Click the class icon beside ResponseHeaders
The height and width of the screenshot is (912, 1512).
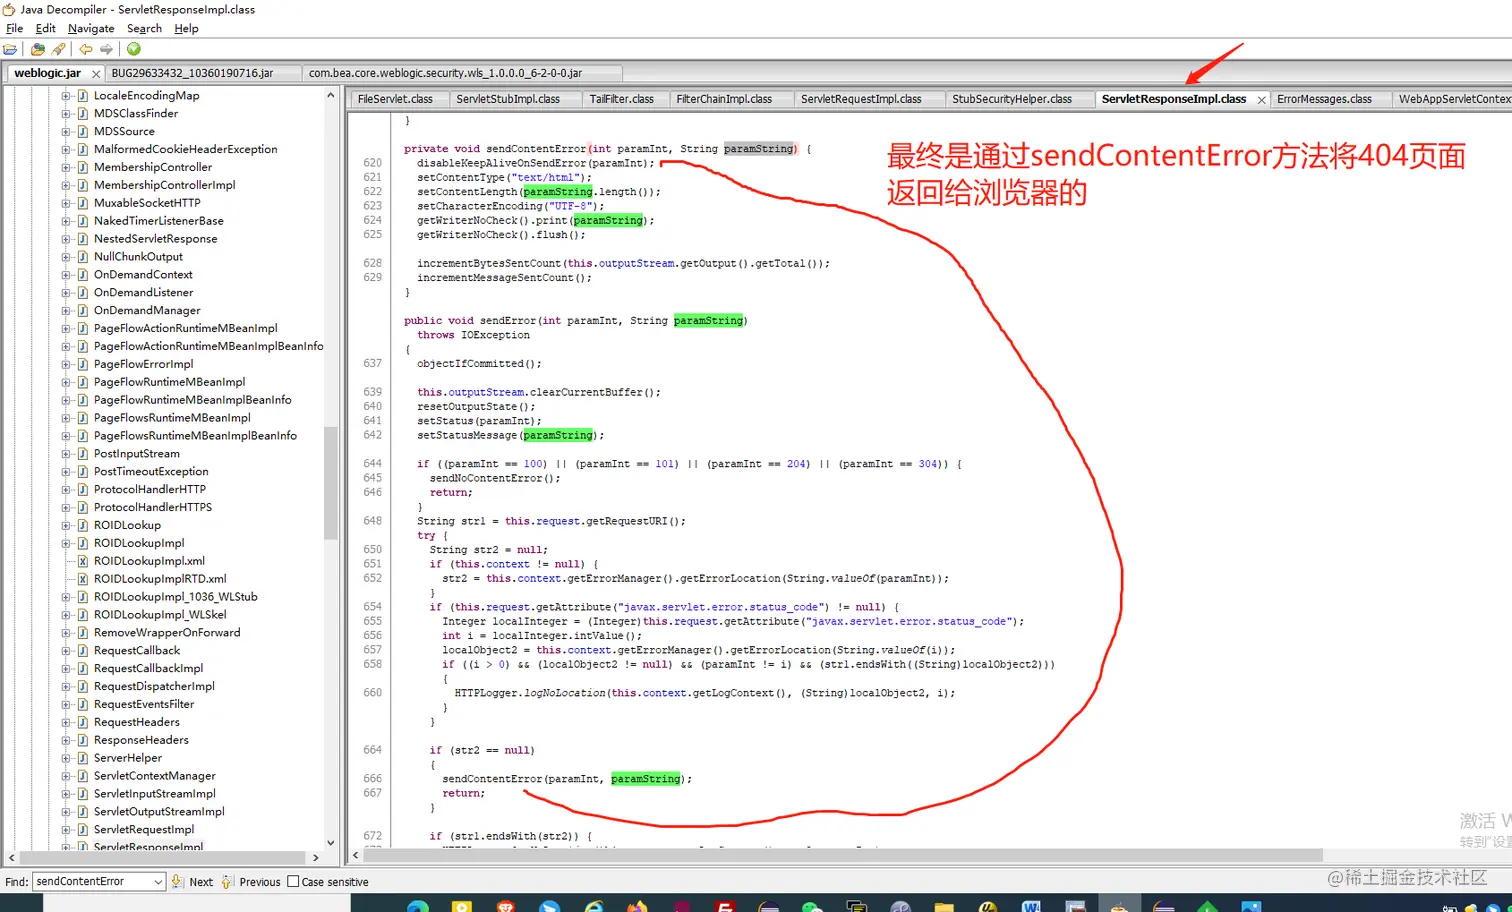coord(83,741)
